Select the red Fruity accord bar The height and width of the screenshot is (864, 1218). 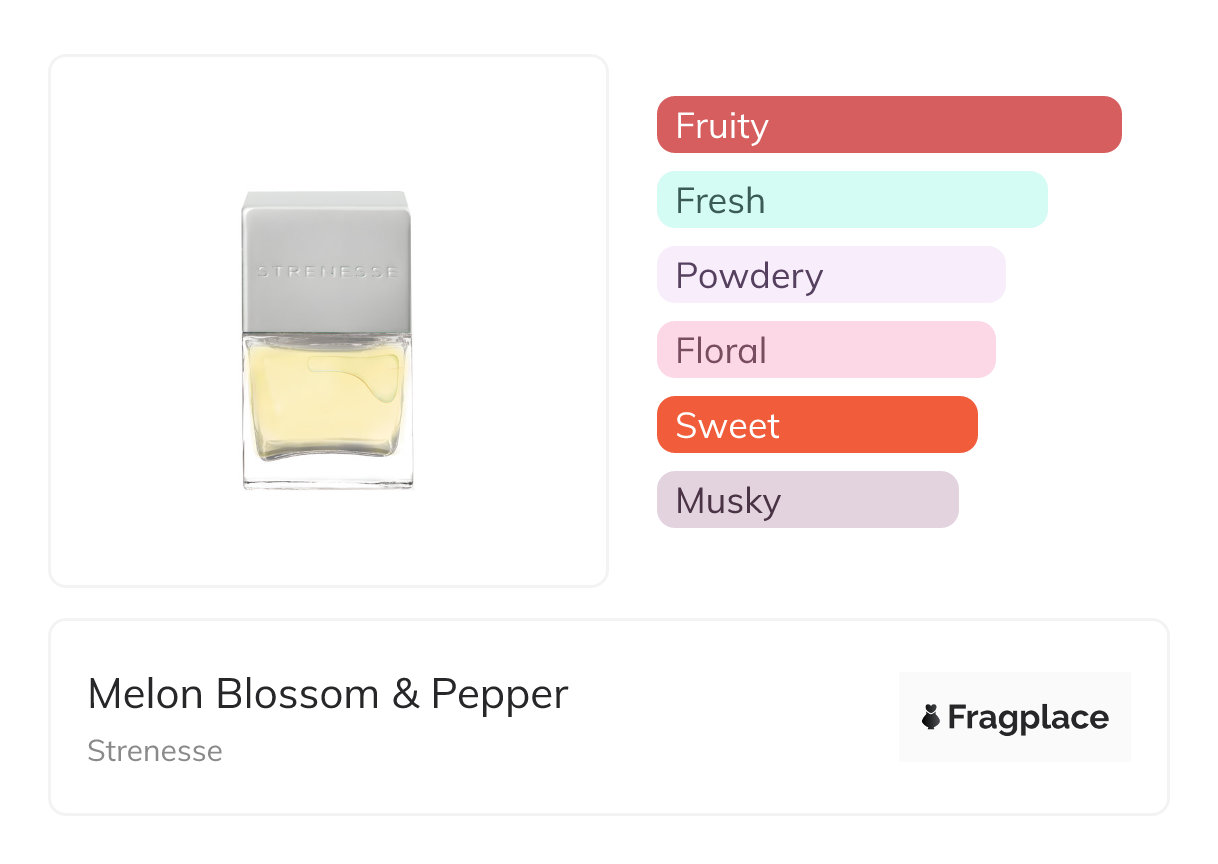[x=889, y=125]
